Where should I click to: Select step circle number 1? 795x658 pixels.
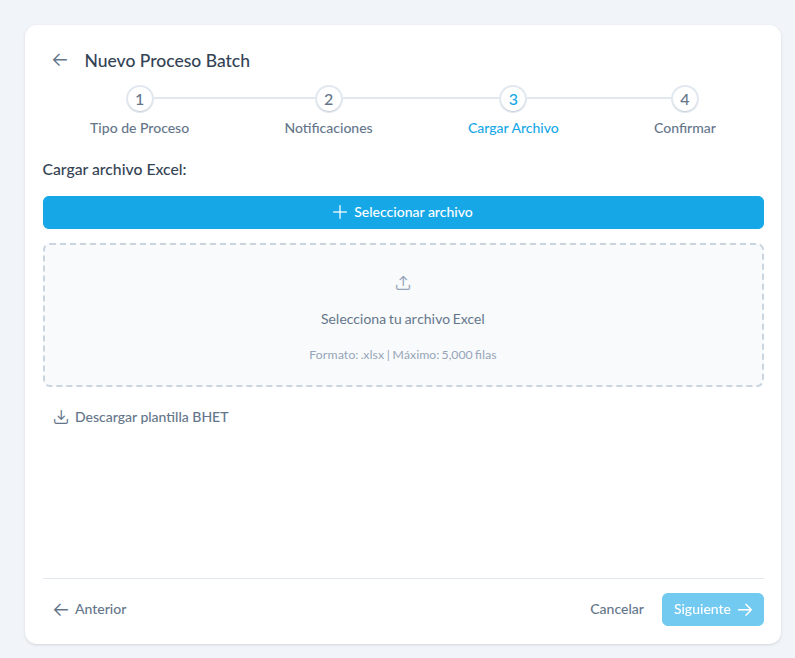click(x=139, y=100)
